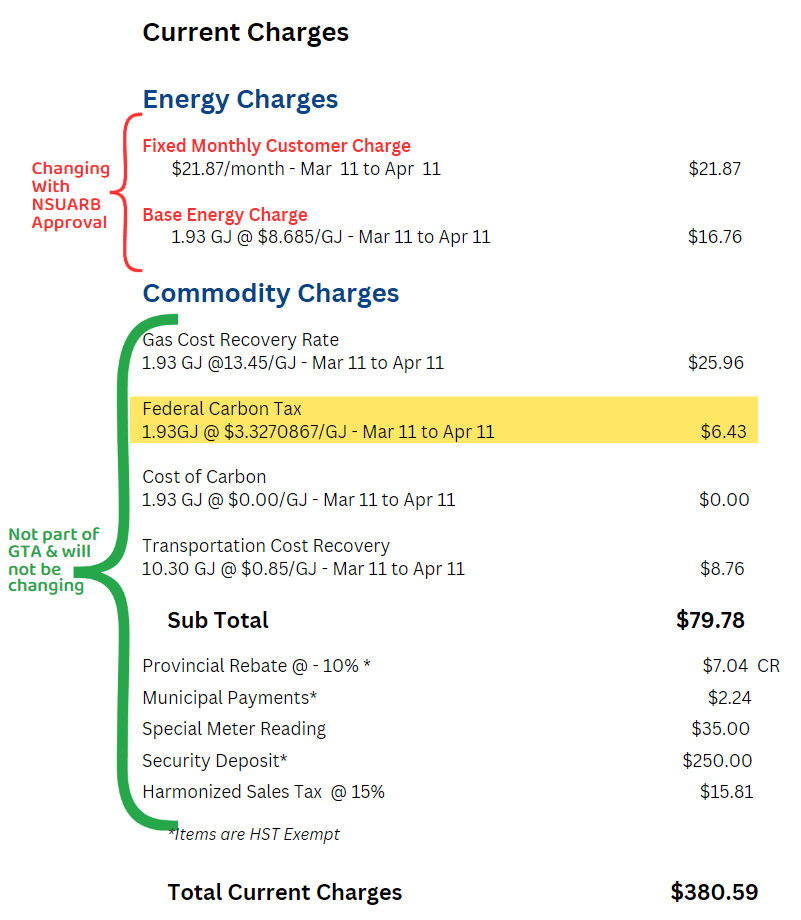Click the Items are HST Exempt footnote

click(254, 834)
